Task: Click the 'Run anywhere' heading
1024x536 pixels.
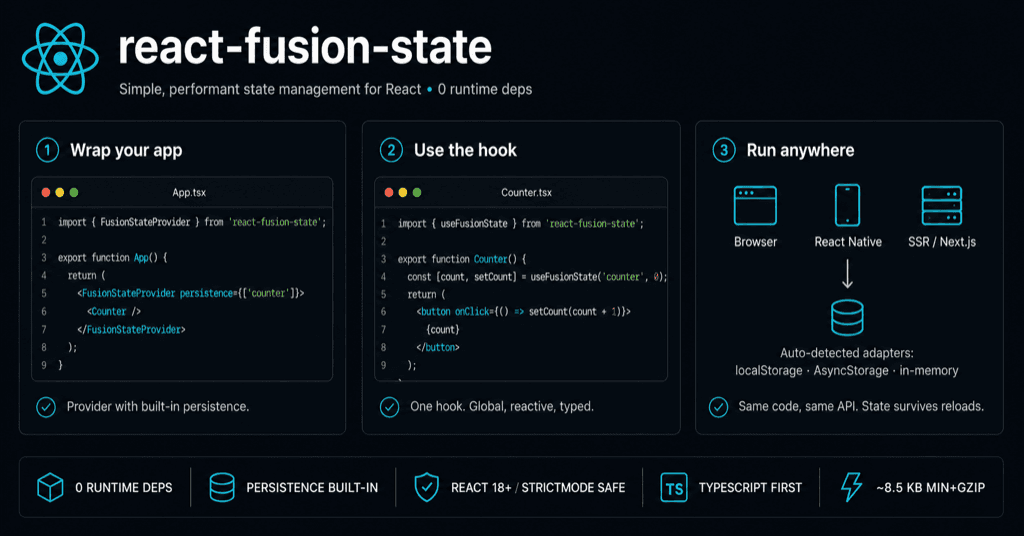Action: (800, 150)
